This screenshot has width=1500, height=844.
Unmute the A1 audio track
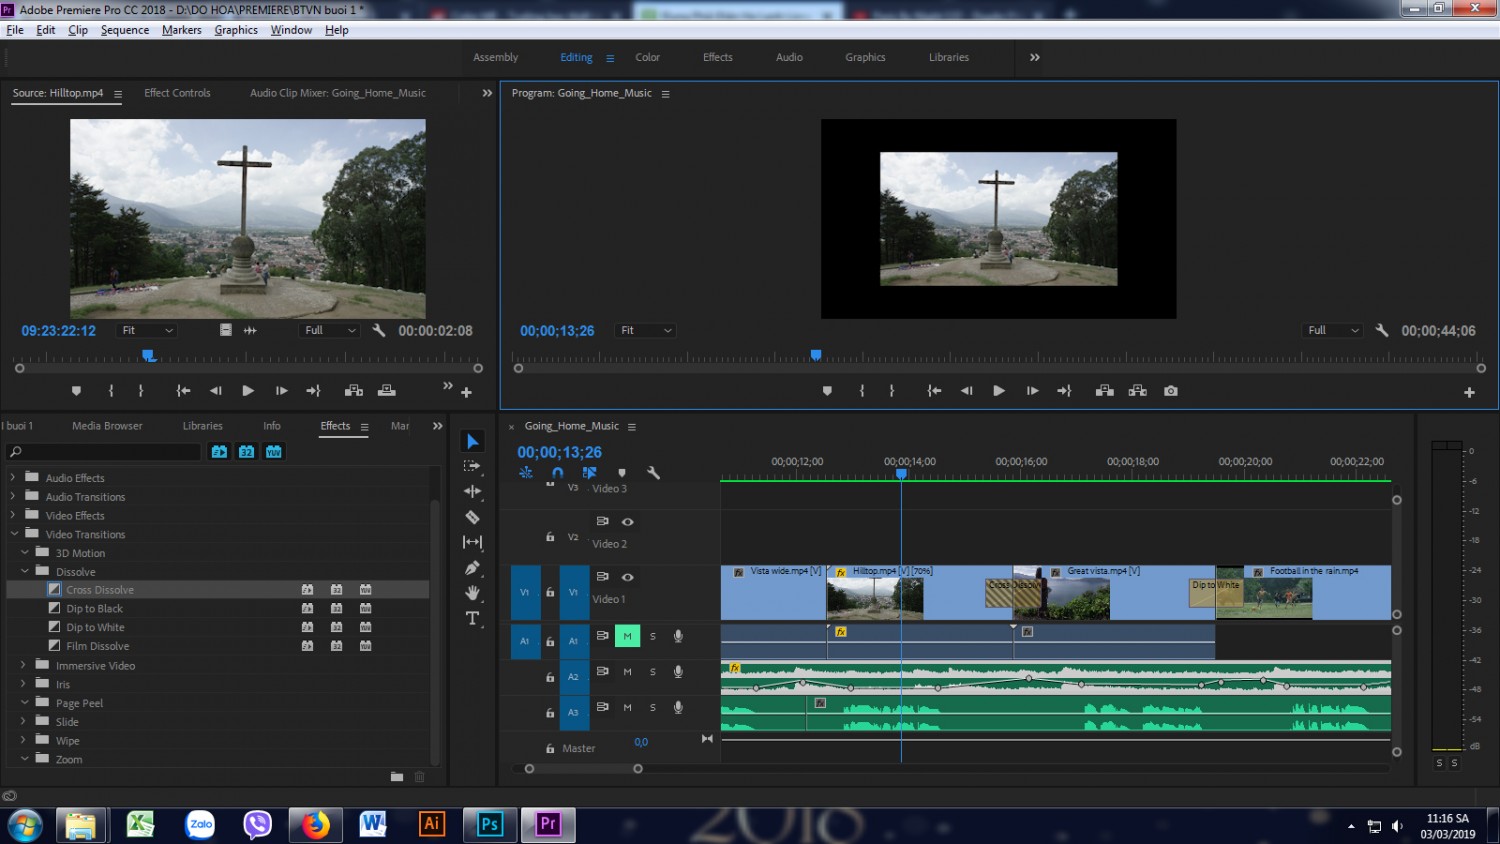pos(627,636)
